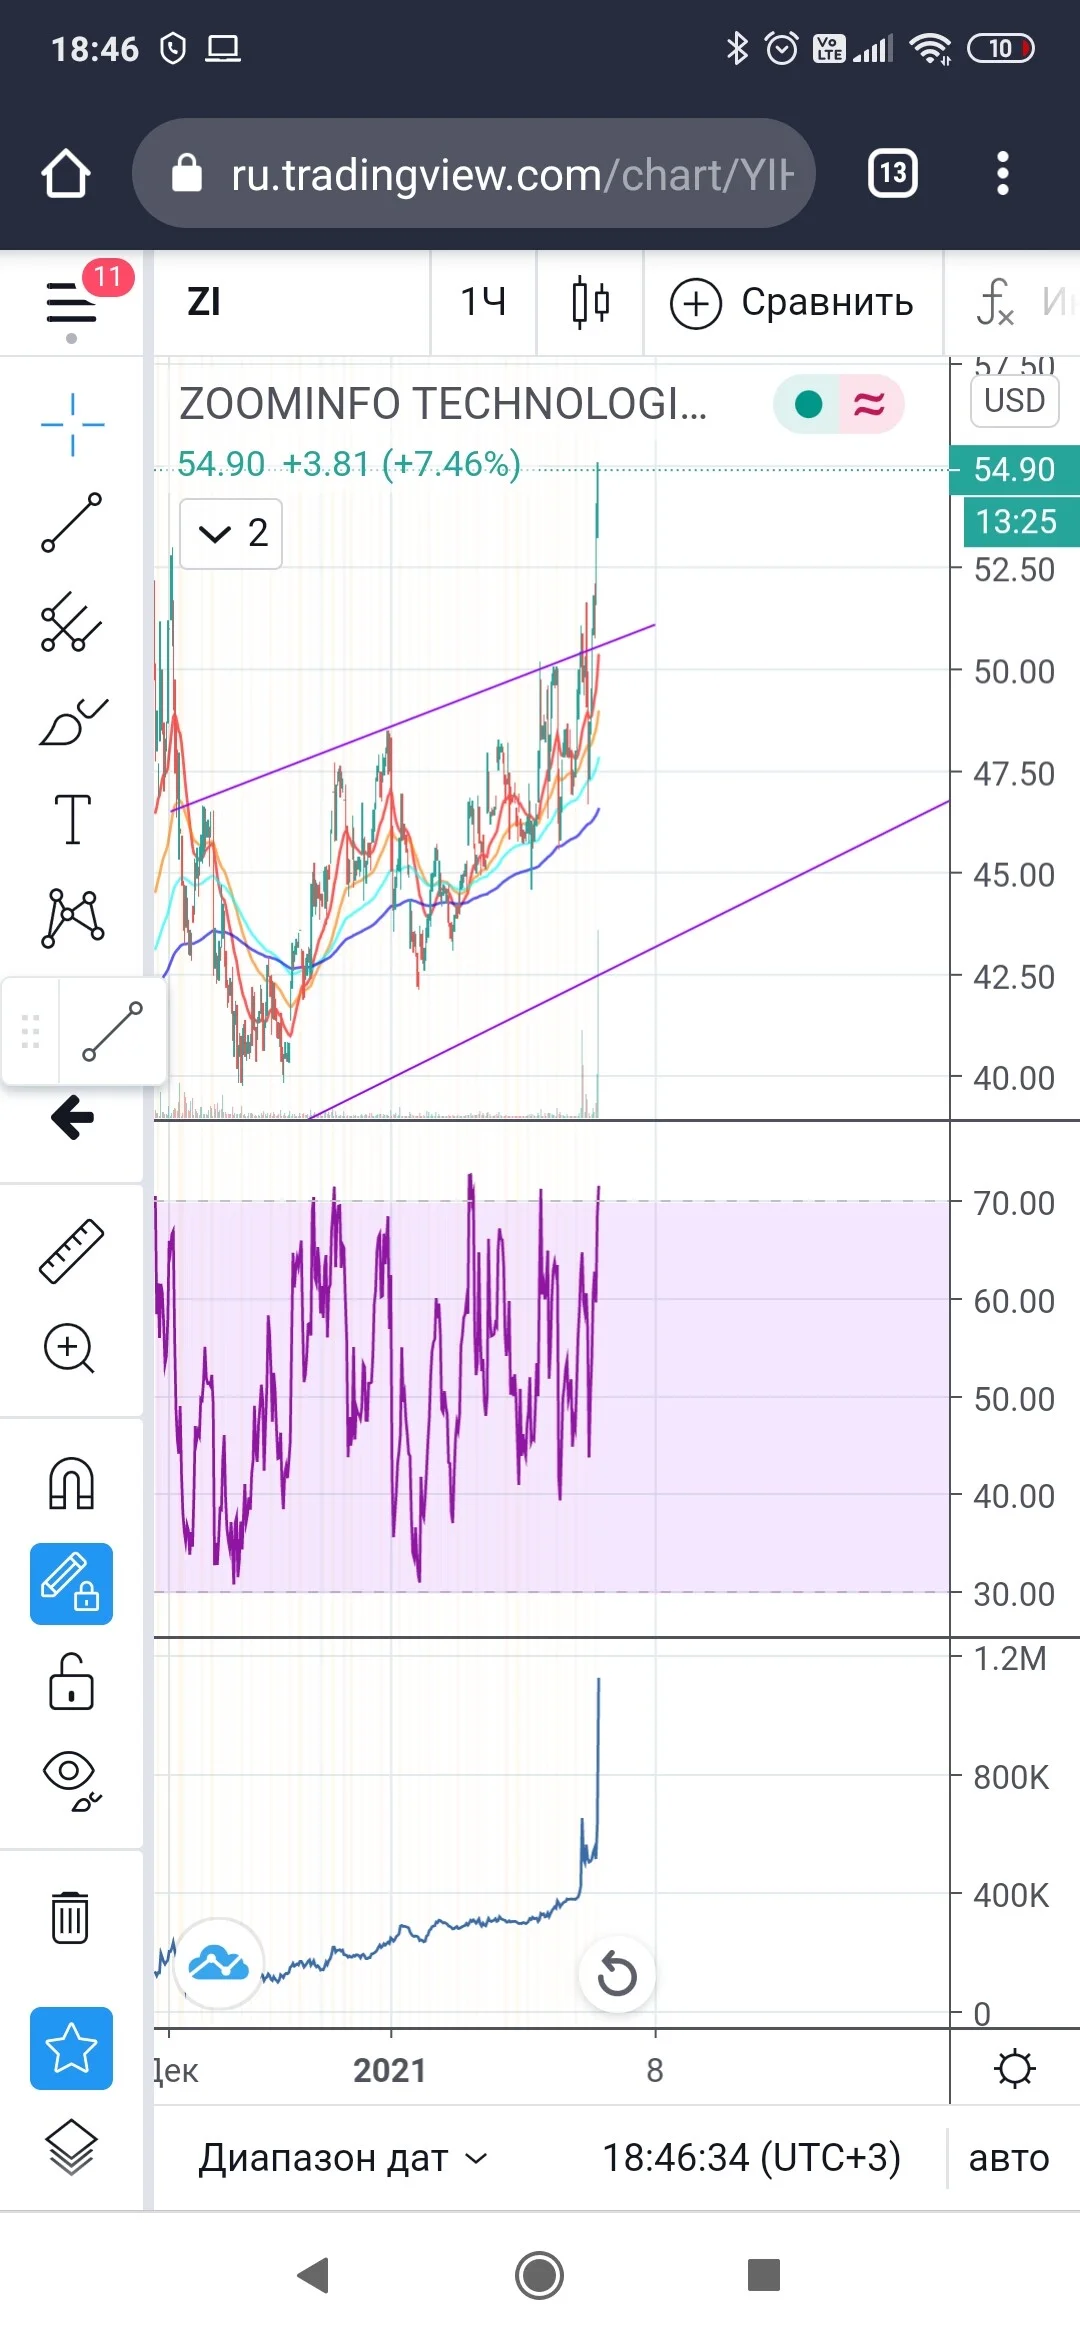Toggle lock all drawing tools
This screenshot has width=1080, height=2340.
[x=72, y=1681]
